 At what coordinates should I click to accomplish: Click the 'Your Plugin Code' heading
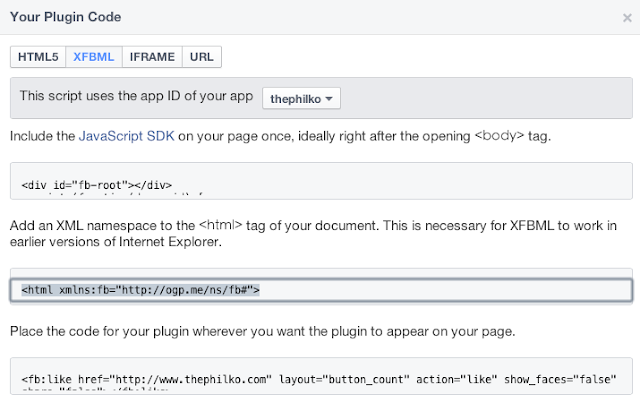65,17
